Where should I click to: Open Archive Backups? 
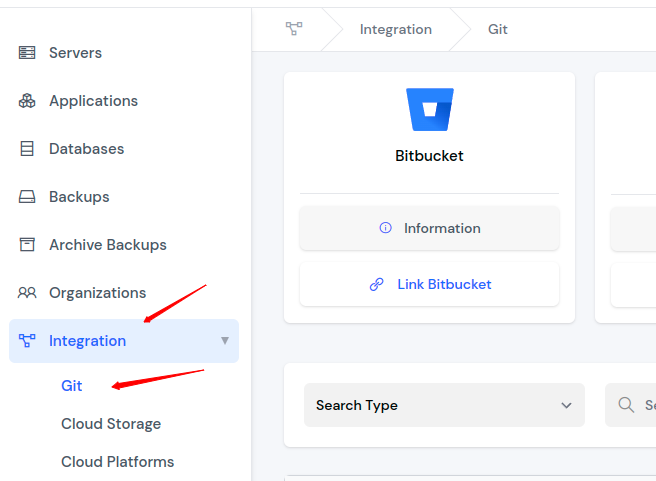[x=108, y=245]
